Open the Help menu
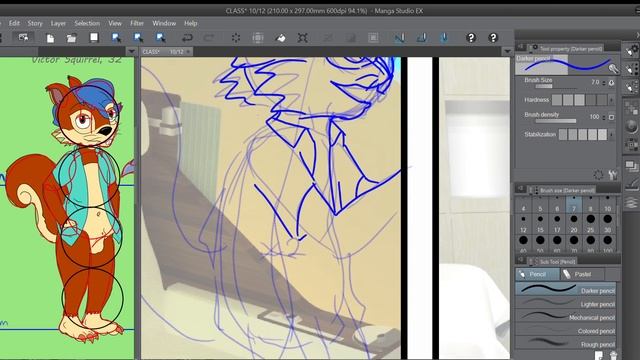The image size is (640, 360). click(191, 23)
